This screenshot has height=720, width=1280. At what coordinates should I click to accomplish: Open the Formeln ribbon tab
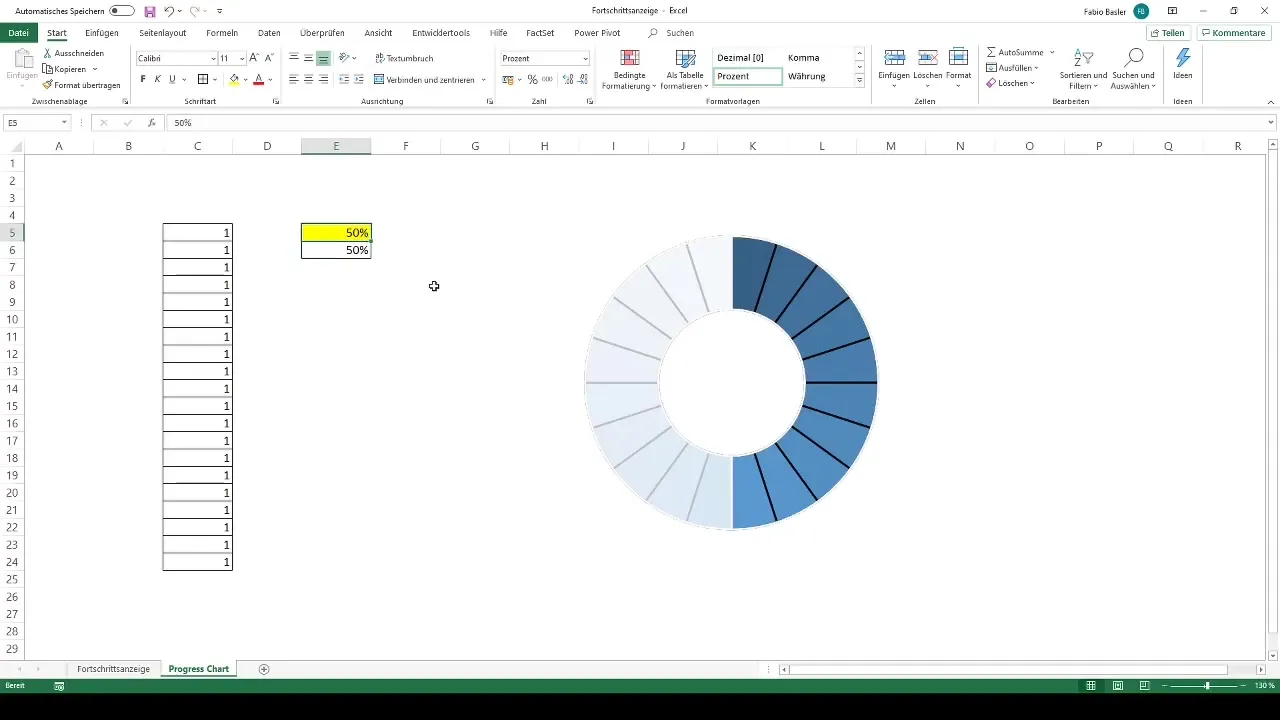pyautogui.click(x=222, y=33)
